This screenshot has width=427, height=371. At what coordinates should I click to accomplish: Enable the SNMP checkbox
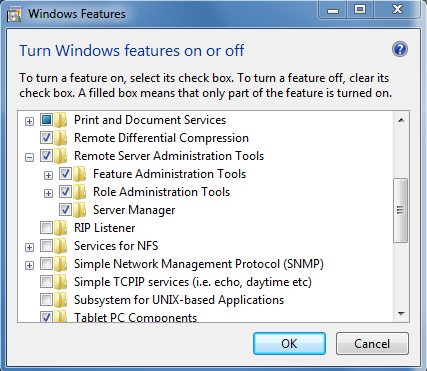click(46, 263)
